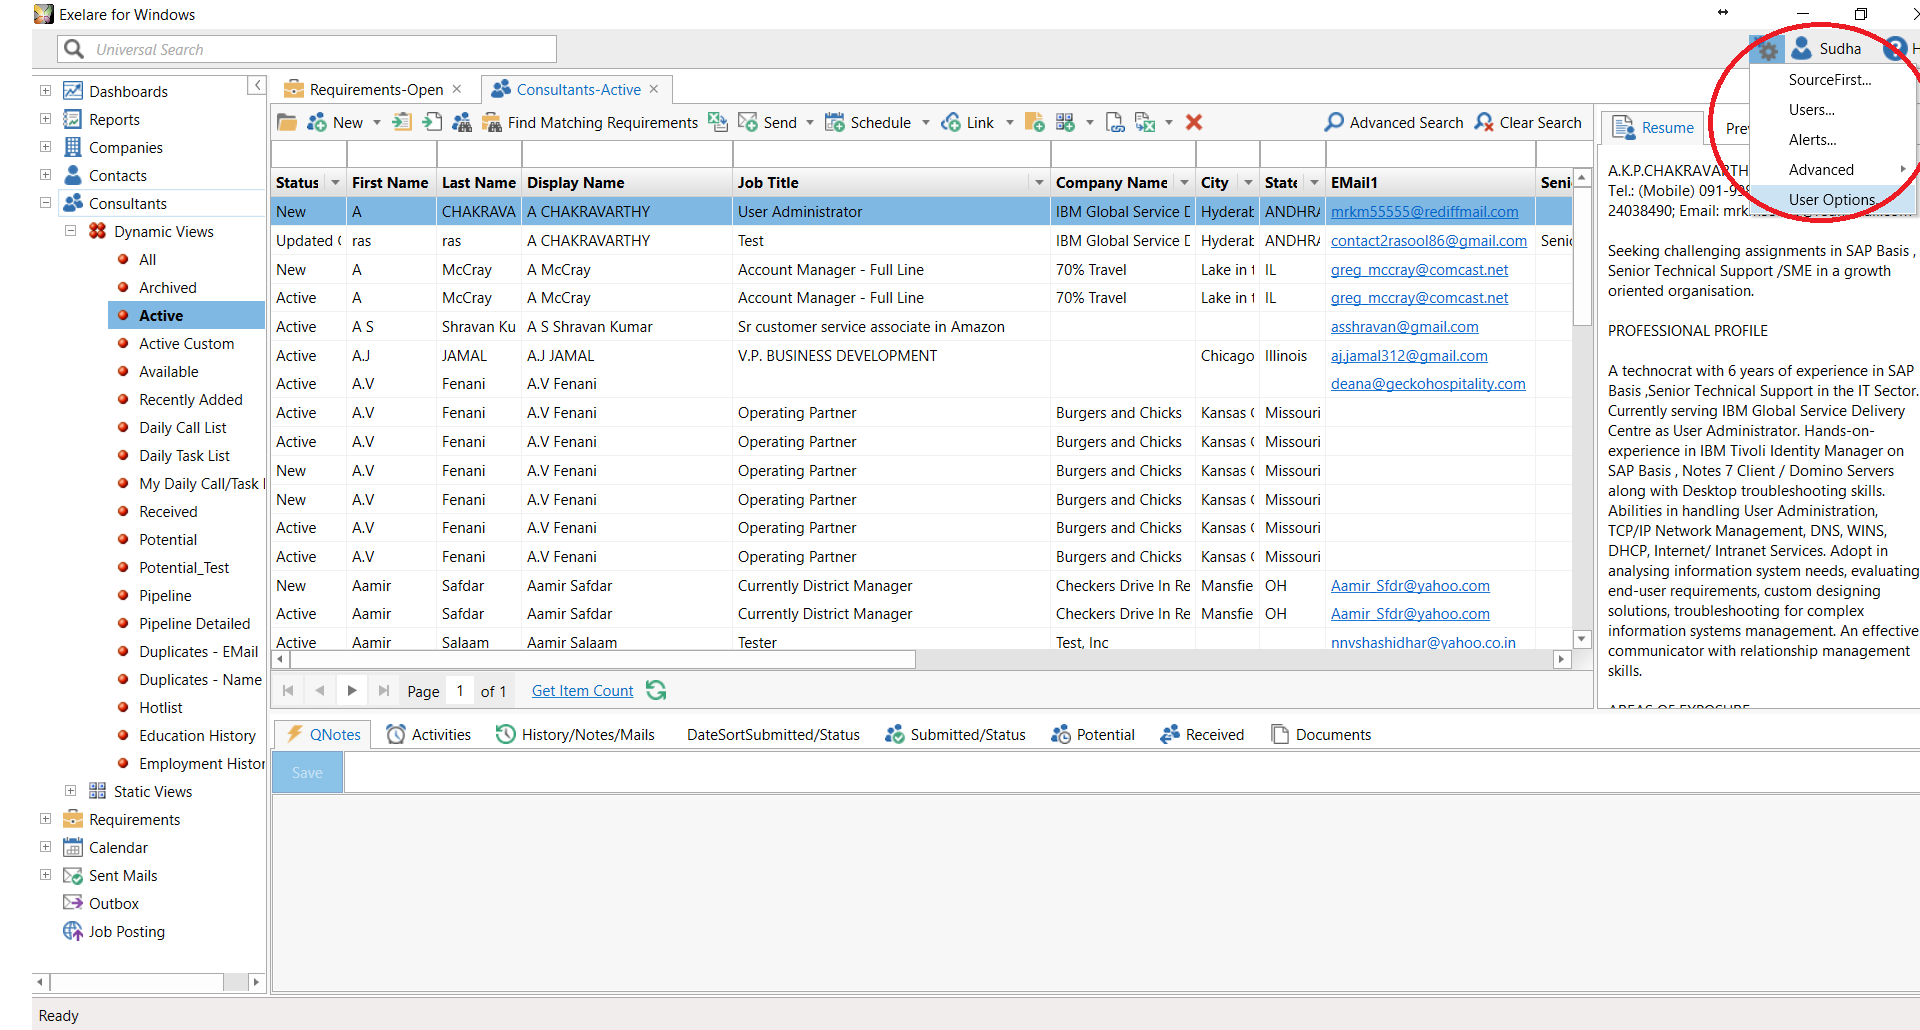Switch to the Activities tab
This screenshot has height=1030, width=1920.
pyautogui.click(x=428, y=735)
